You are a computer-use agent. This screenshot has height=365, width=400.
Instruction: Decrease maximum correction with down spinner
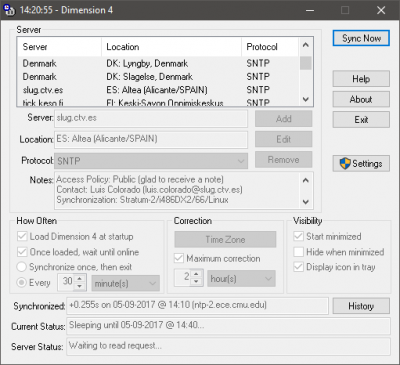(196, 282)
